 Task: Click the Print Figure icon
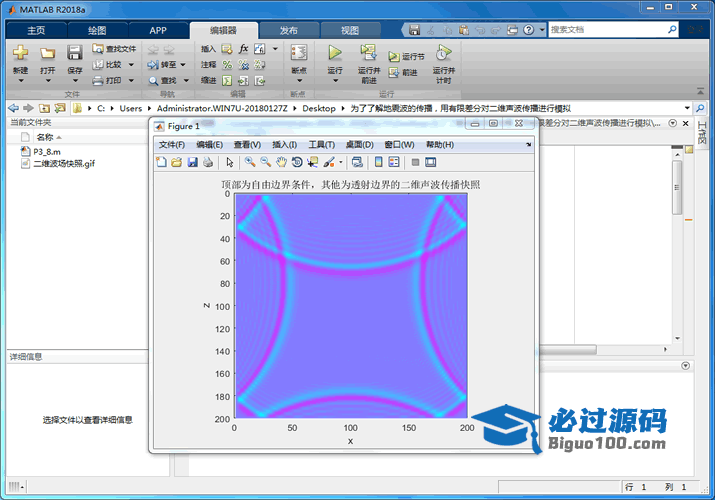[x=208, y=162]
